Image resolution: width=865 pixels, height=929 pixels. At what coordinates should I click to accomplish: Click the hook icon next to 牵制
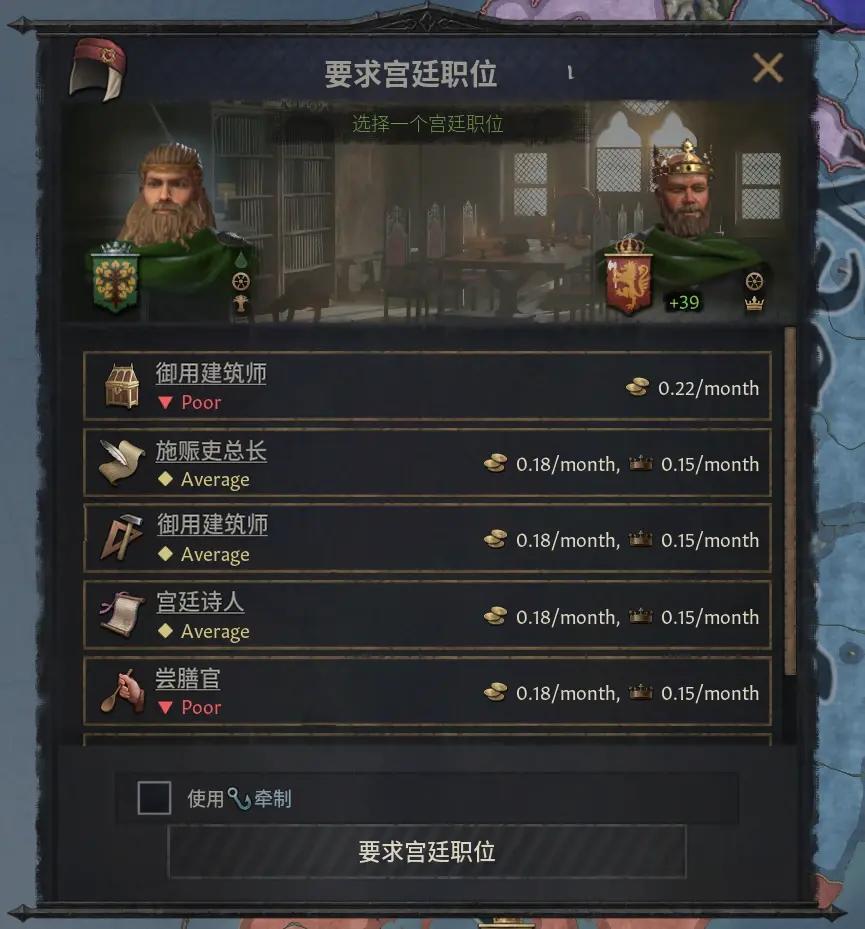point(239,799)
